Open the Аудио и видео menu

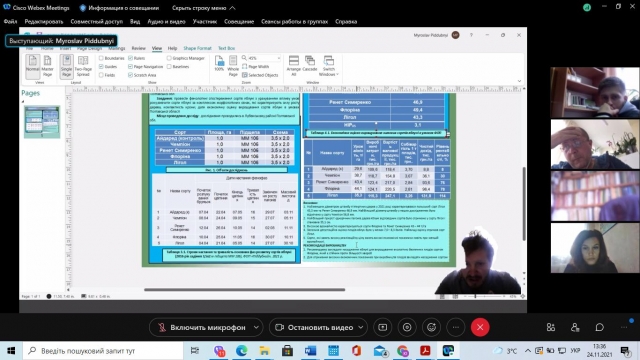(166, 22)
